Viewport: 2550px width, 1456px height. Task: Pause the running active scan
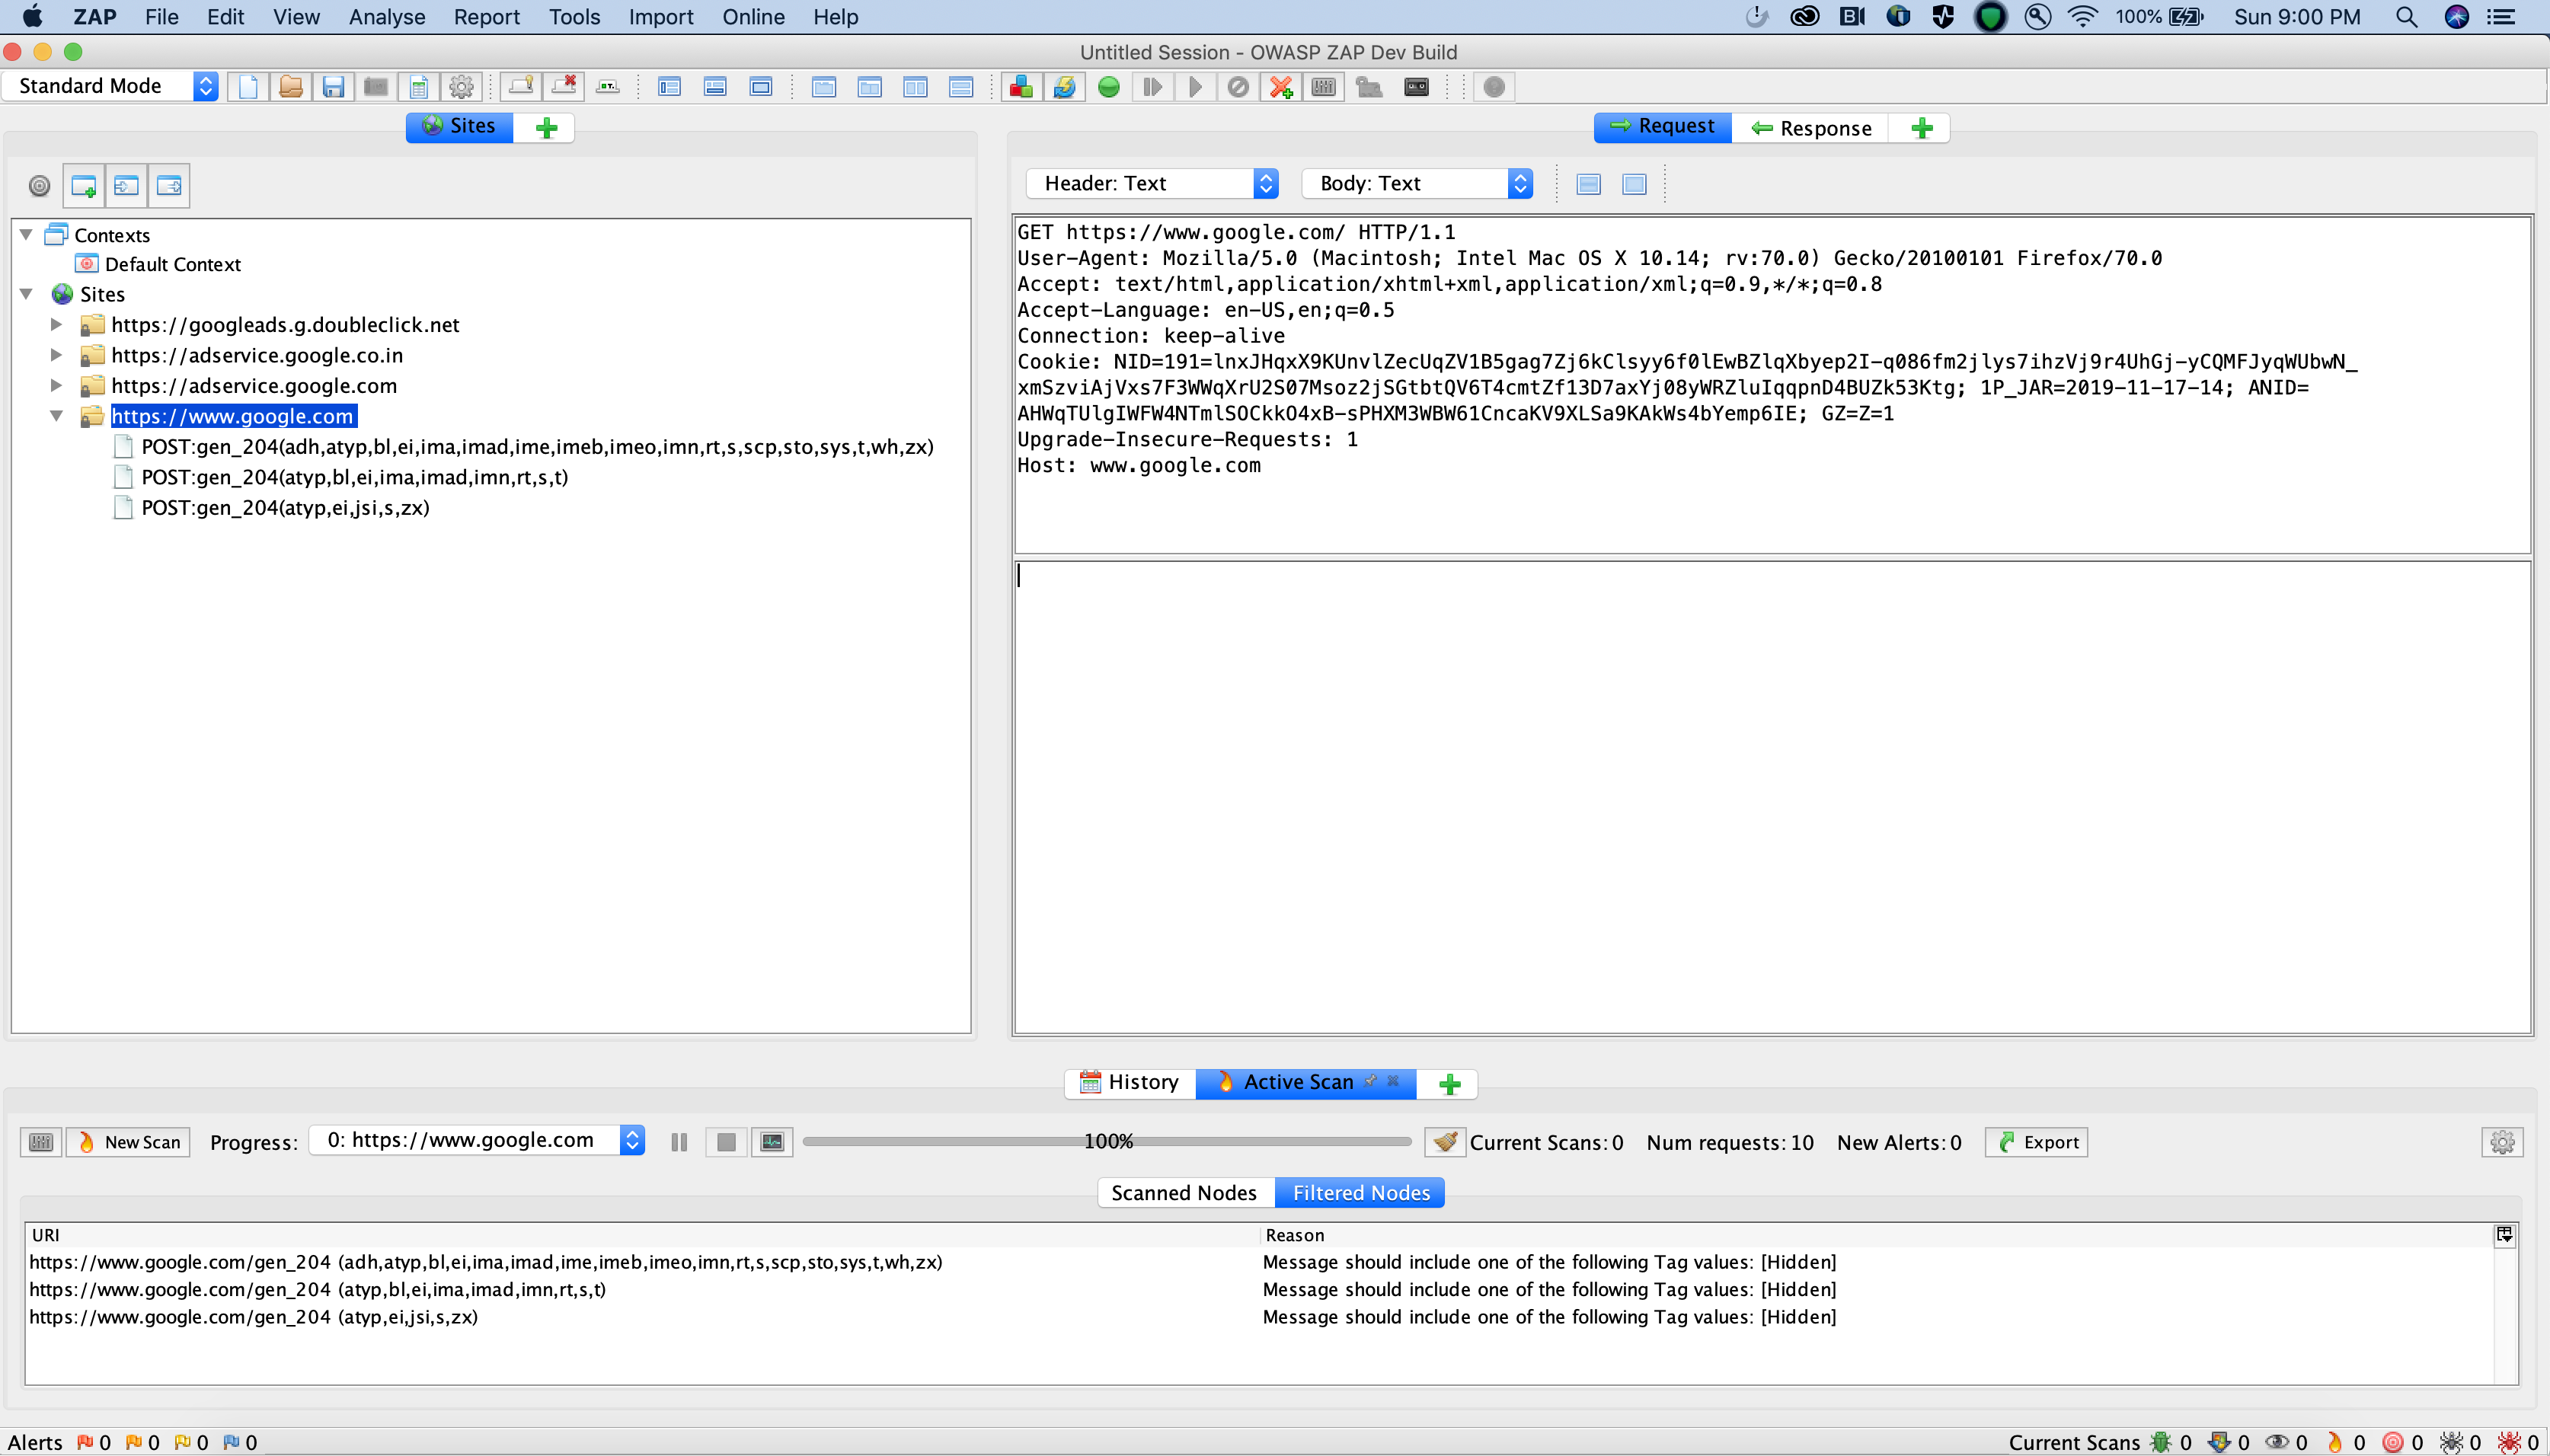click(679, 1141)
